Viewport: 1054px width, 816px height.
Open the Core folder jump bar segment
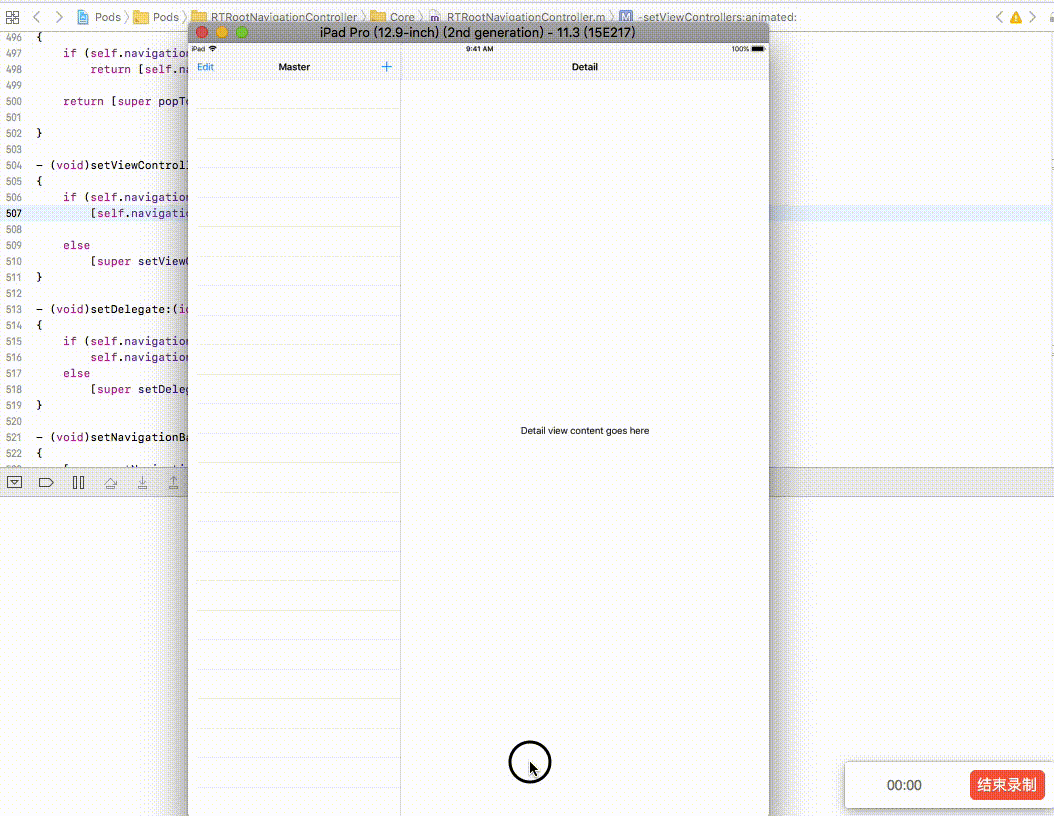pos(393,17)
